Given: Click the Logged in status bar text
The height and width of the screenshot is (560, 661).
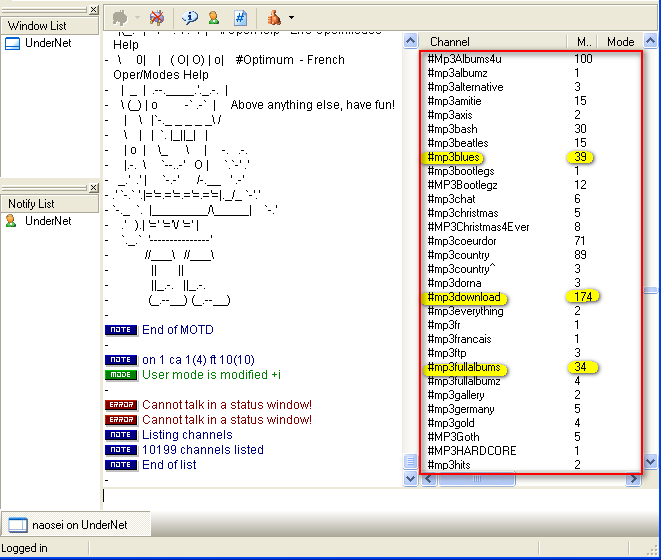Looking at the screenshot, I should (24, 548).
